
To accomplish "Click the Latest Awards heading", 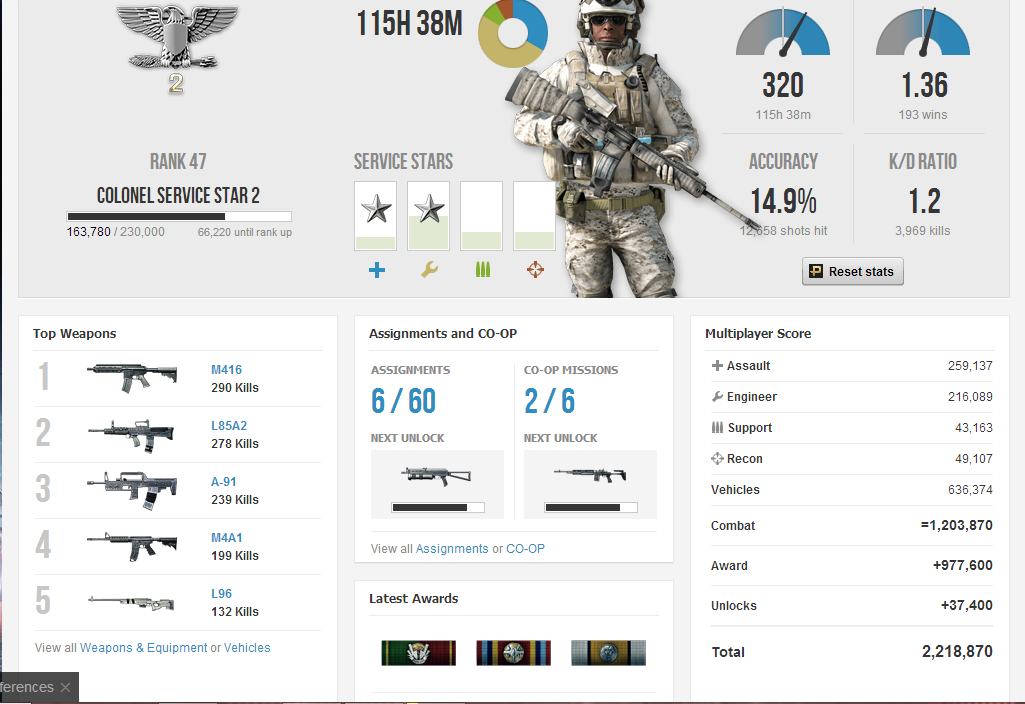I will tap(413, 598).
